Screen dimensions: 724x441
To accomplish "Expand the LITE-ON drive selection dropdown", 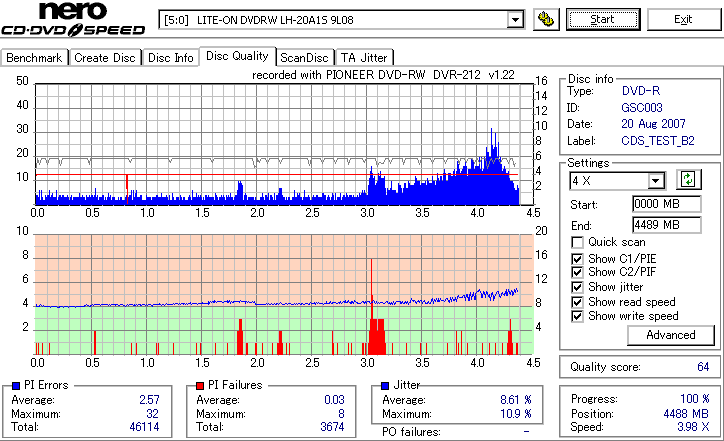I will pyautogui.click(x=515, y=20).
